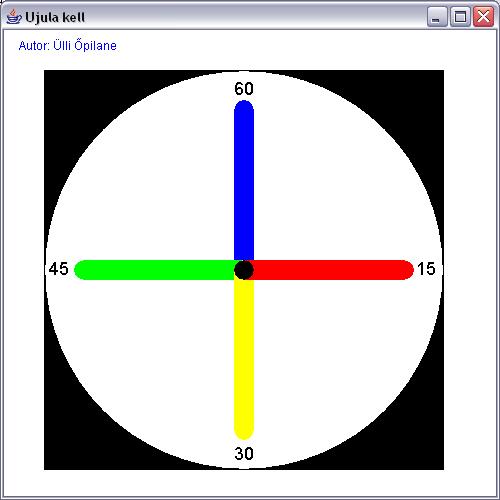Click the blue clock hand pointing to 60

coord(244,180)
